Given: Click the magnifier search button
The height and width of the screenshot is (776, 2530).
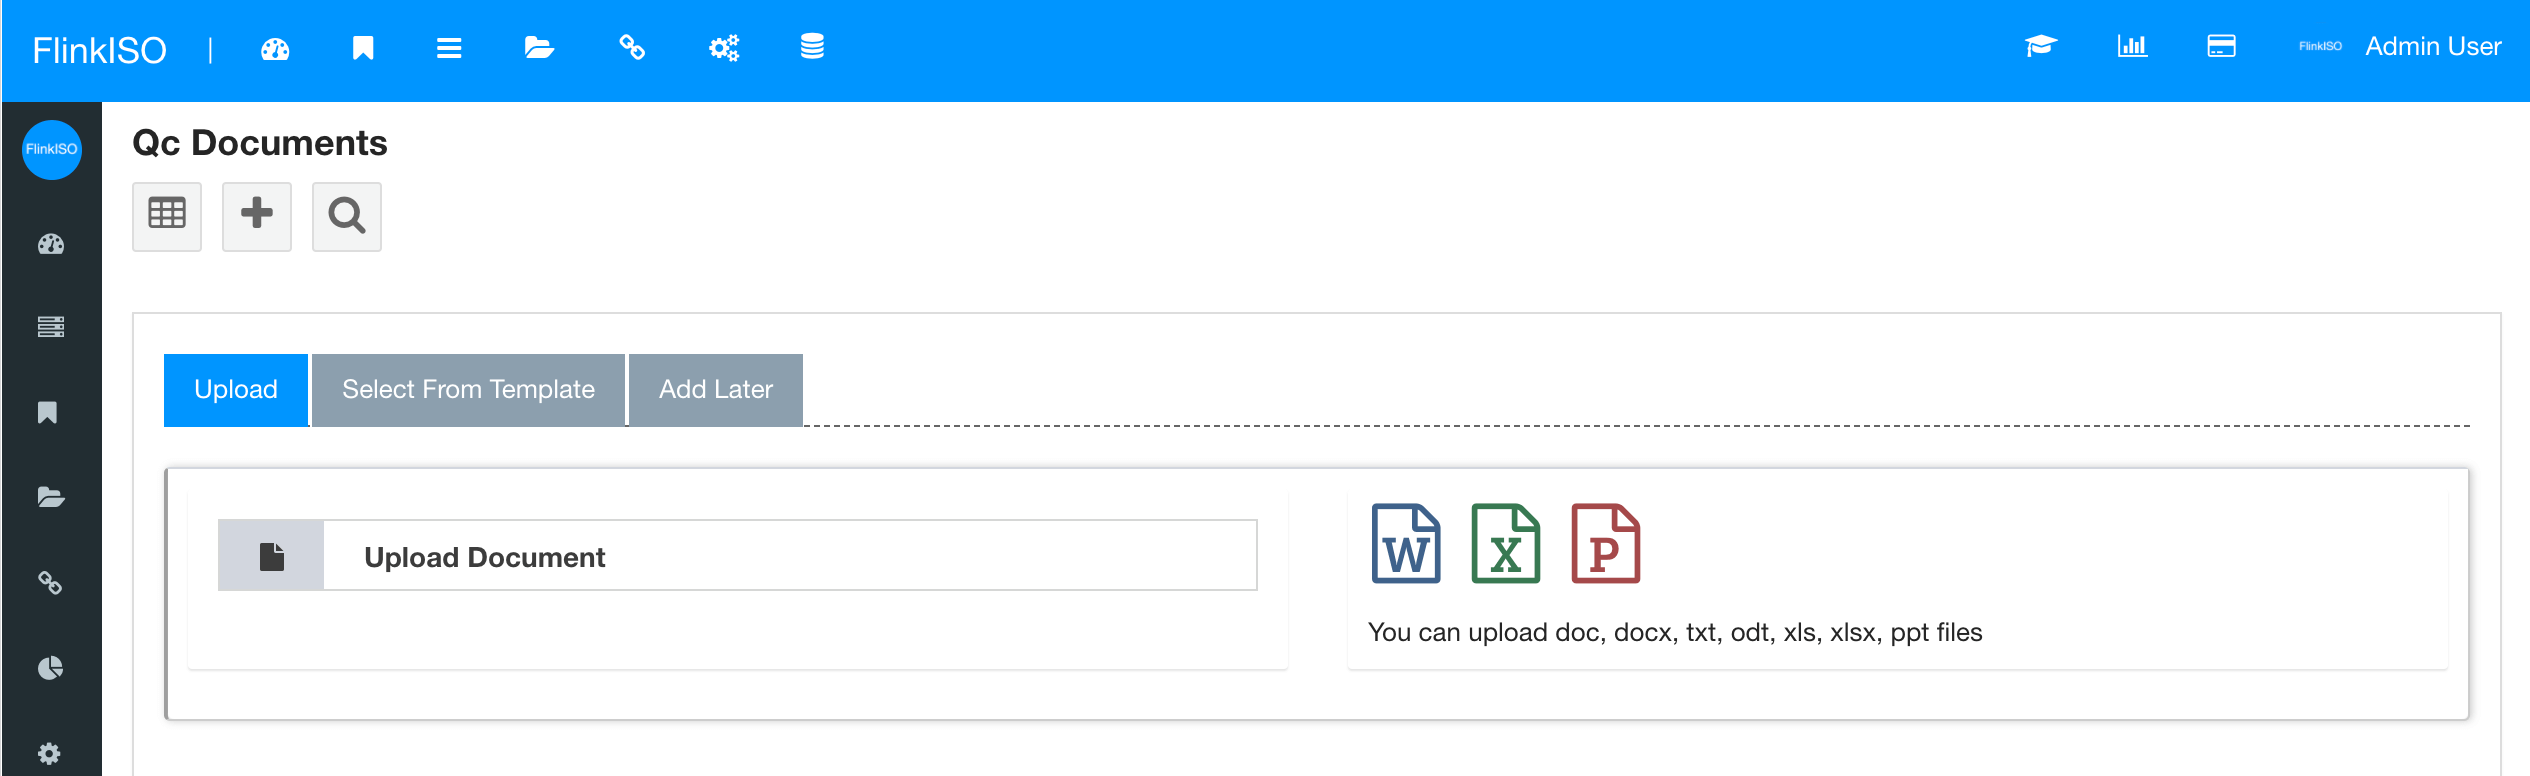Looking at the screenshot, I should coord(347,216).
